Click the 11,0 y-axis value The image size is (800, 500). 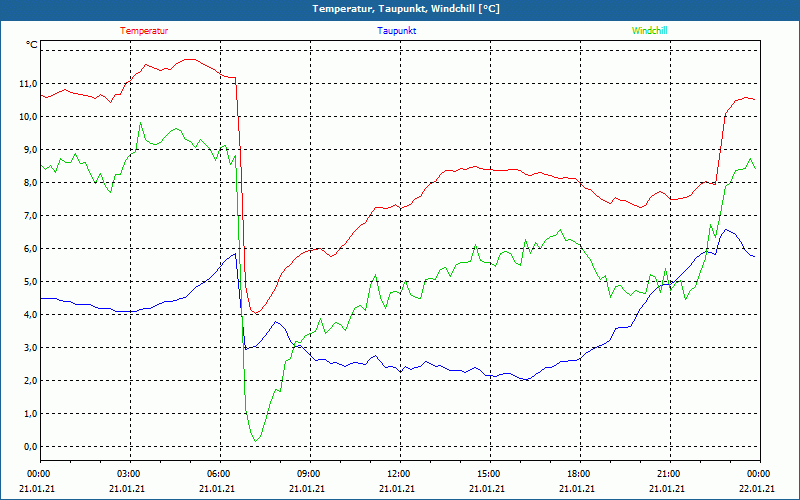point(28,84)
